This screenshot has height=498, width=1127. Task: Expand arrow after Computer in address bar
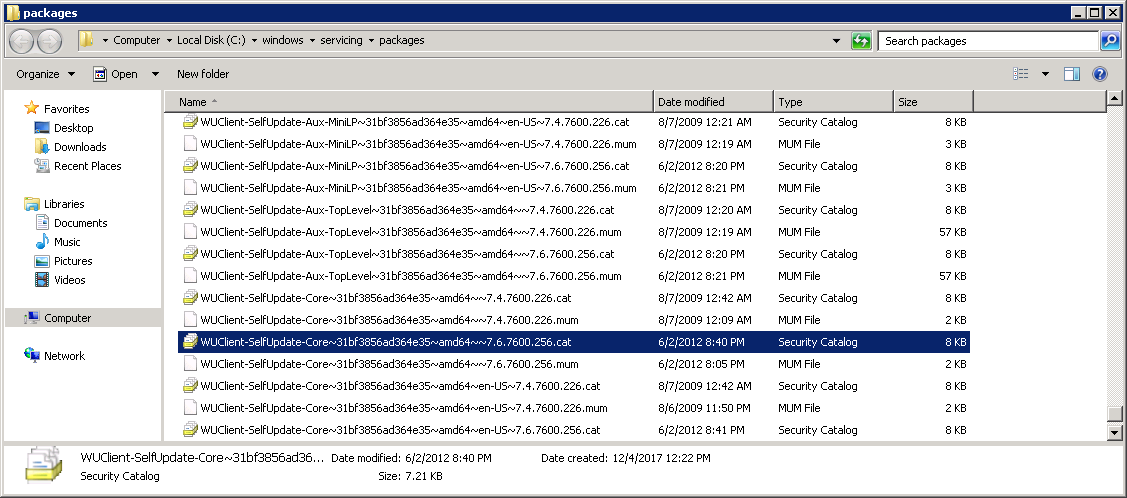[x=170, y=40]
